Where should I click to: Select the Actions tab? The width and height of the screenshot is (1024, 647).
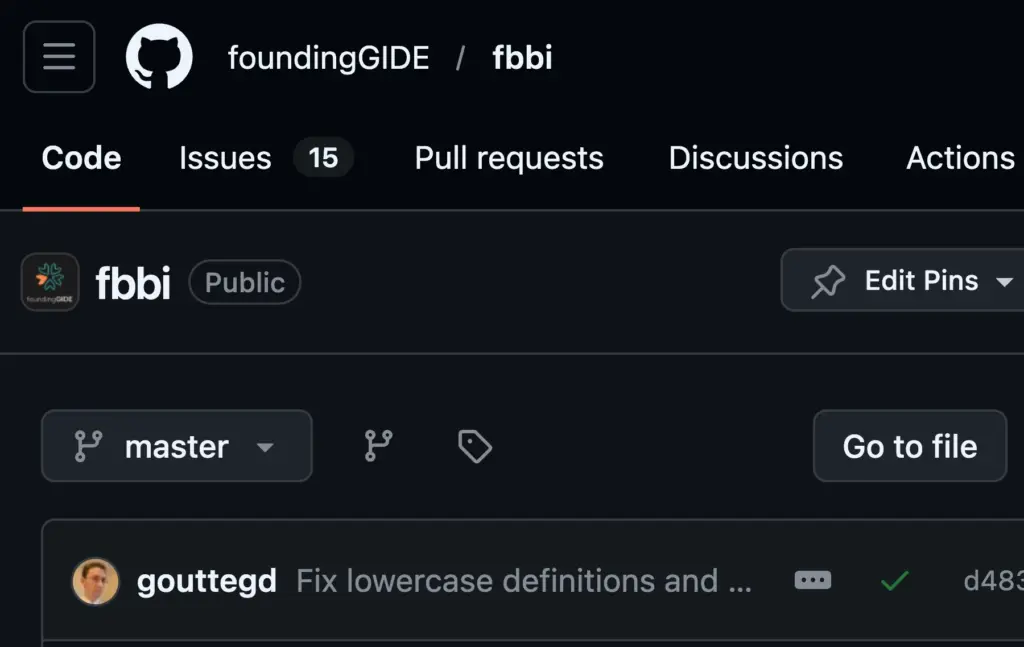point(959,157)
